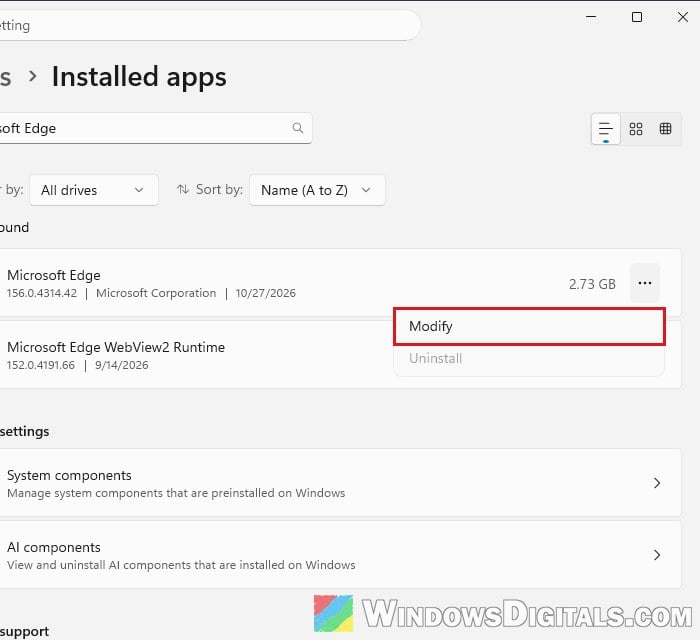Click the installed apps search field
Image resolution: width=700 pixels, height=640 pixels.
click(155, 129)
